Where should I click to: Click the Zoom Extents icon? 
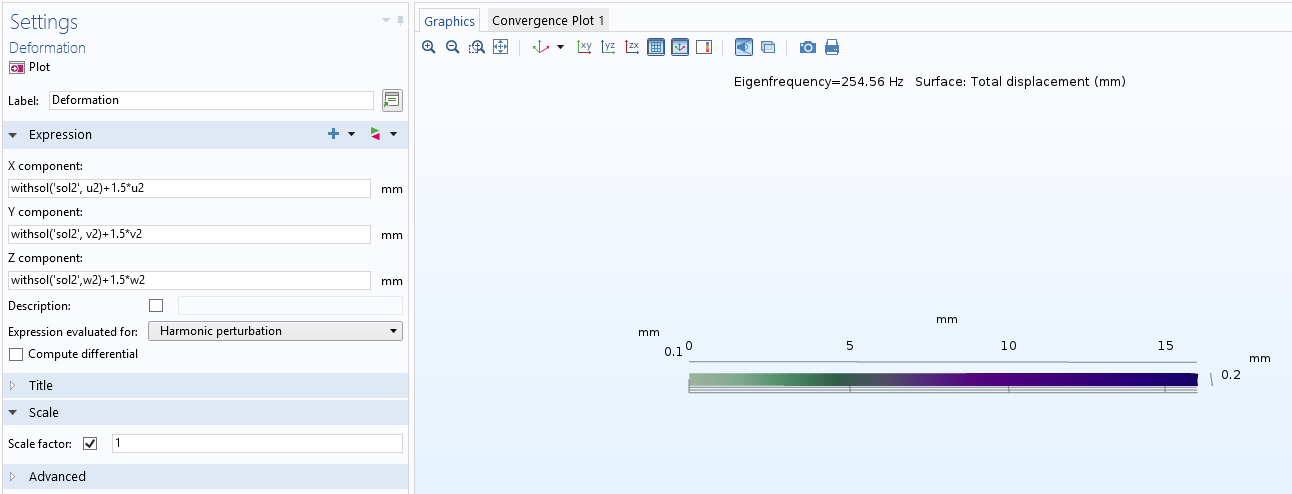[501, 47]
